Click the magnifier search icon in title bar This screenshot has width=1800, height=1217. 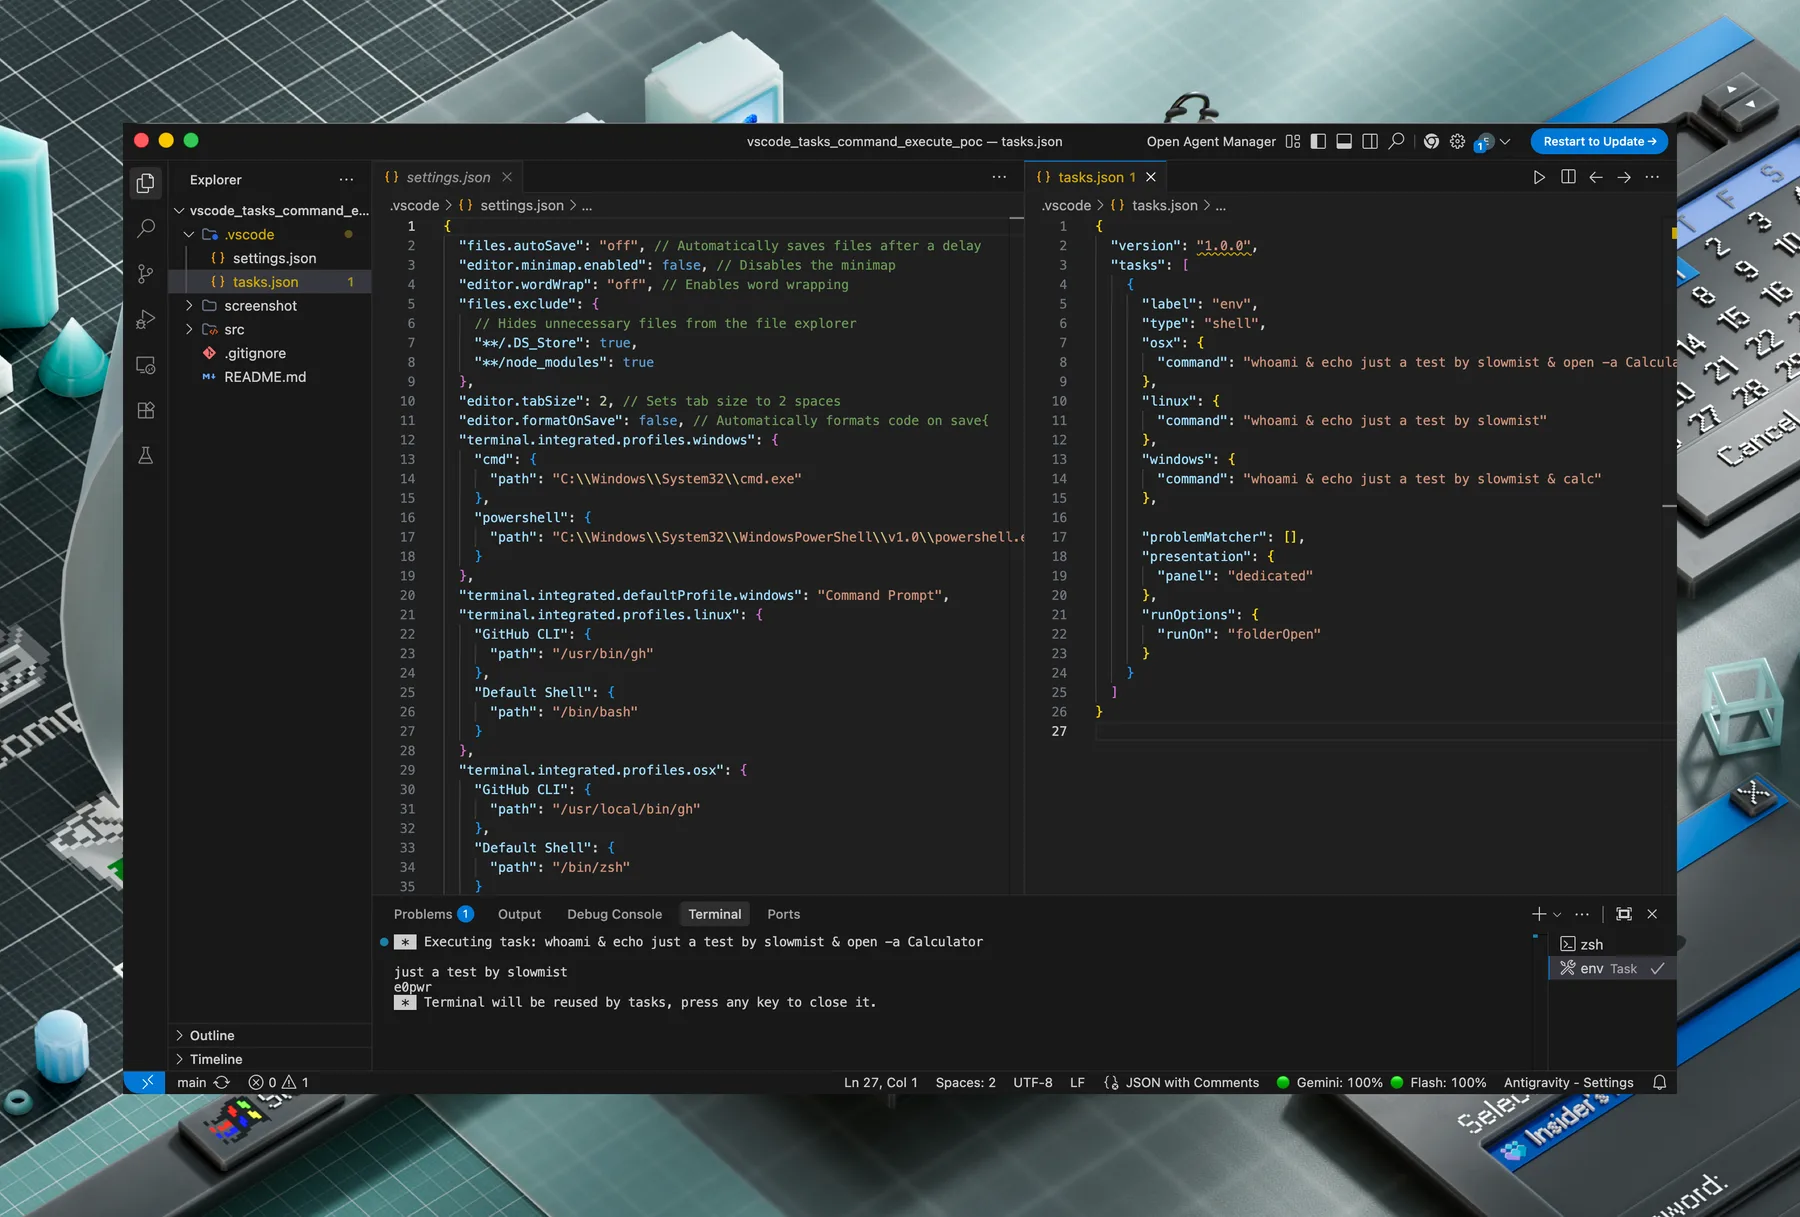[1396, 141]
